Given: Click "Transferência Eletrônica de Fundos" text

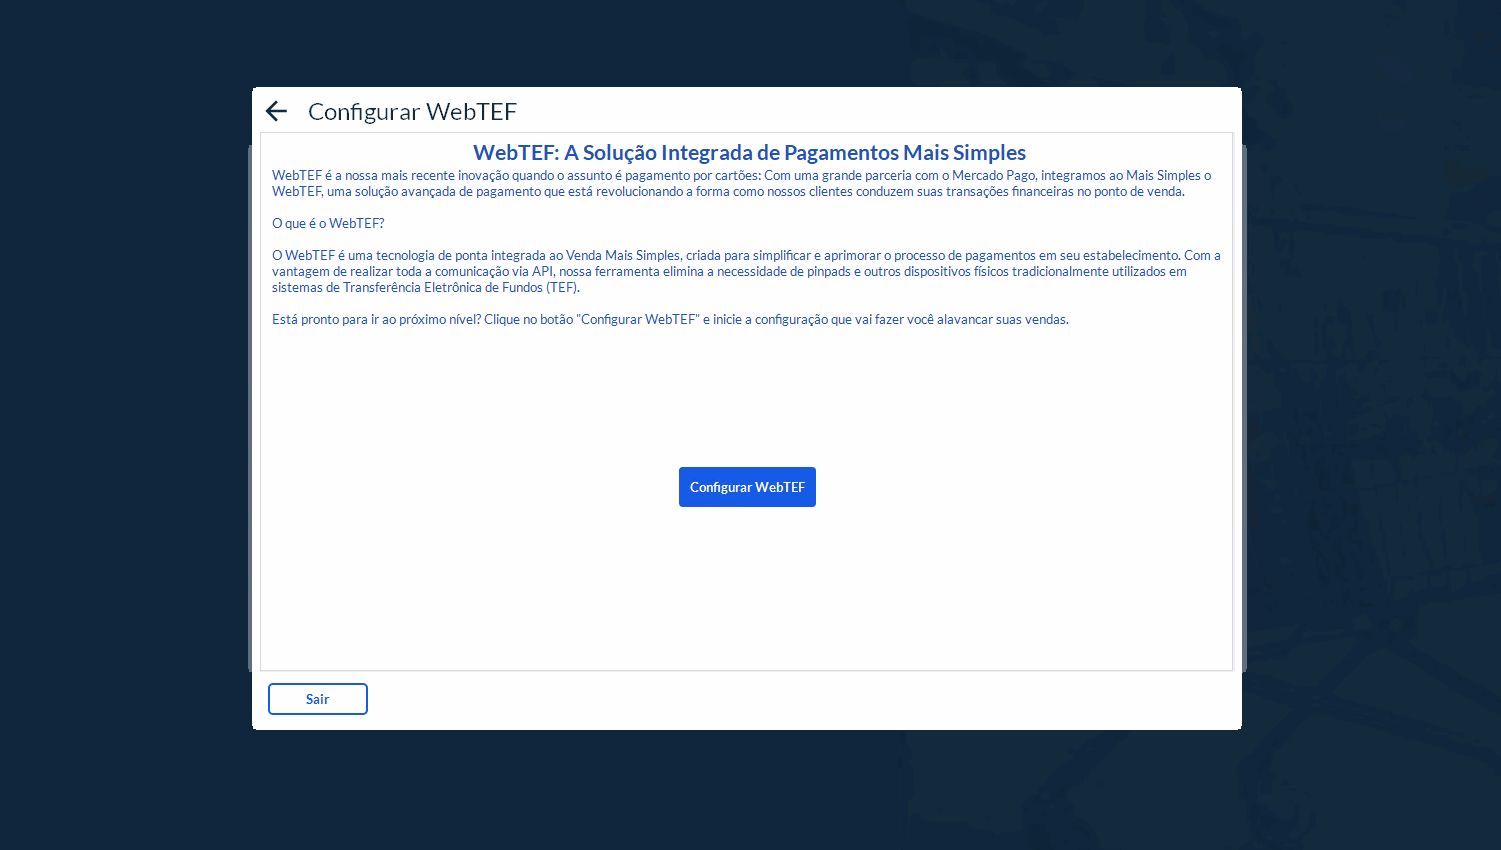Looking at the screenshot, I should 442,287.
